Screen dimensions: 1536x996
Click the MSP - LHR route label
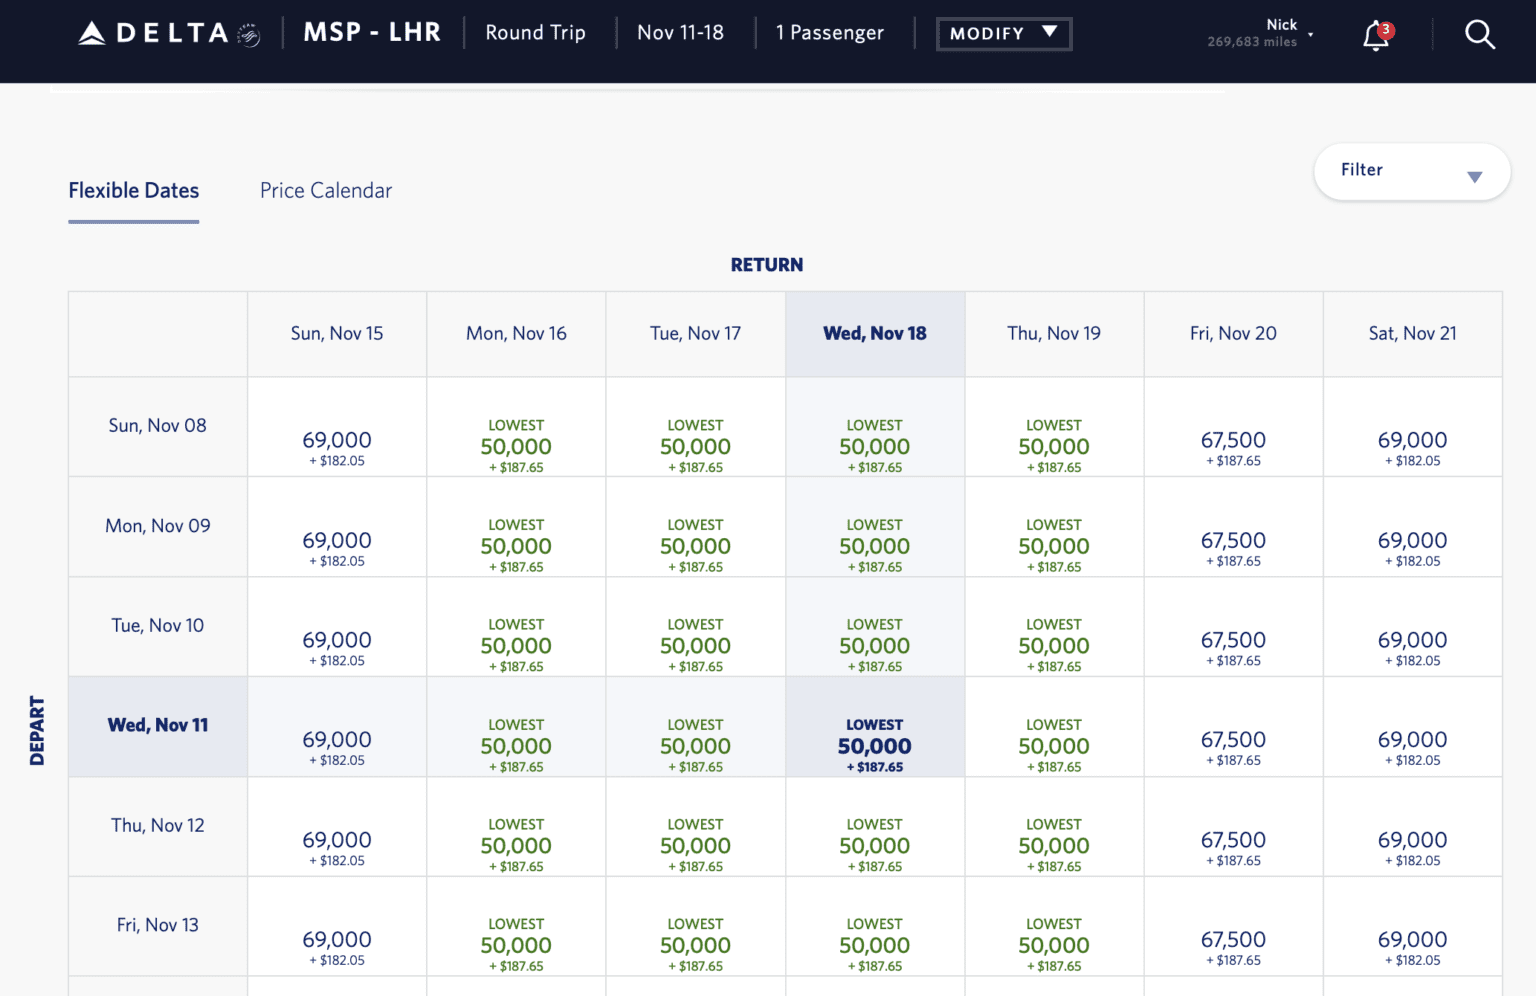coord(372,31)
